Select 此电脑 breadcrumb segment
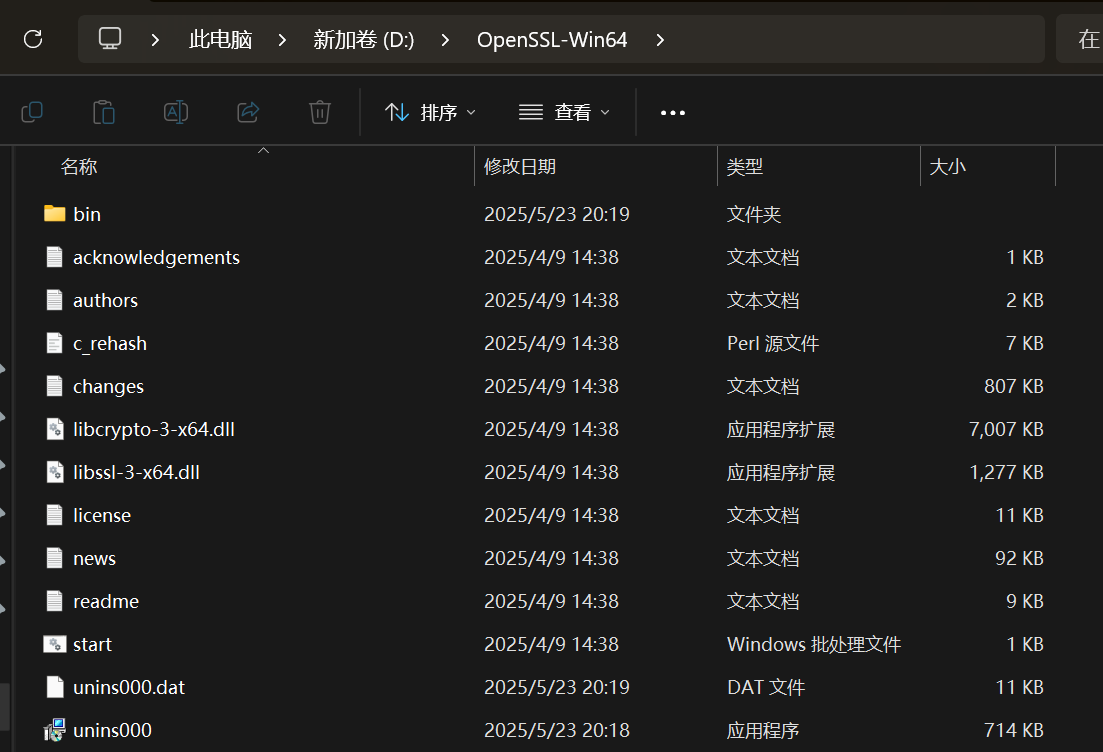Image resolution: width=1103 pixels, height=752 pixels. (220, 40)
